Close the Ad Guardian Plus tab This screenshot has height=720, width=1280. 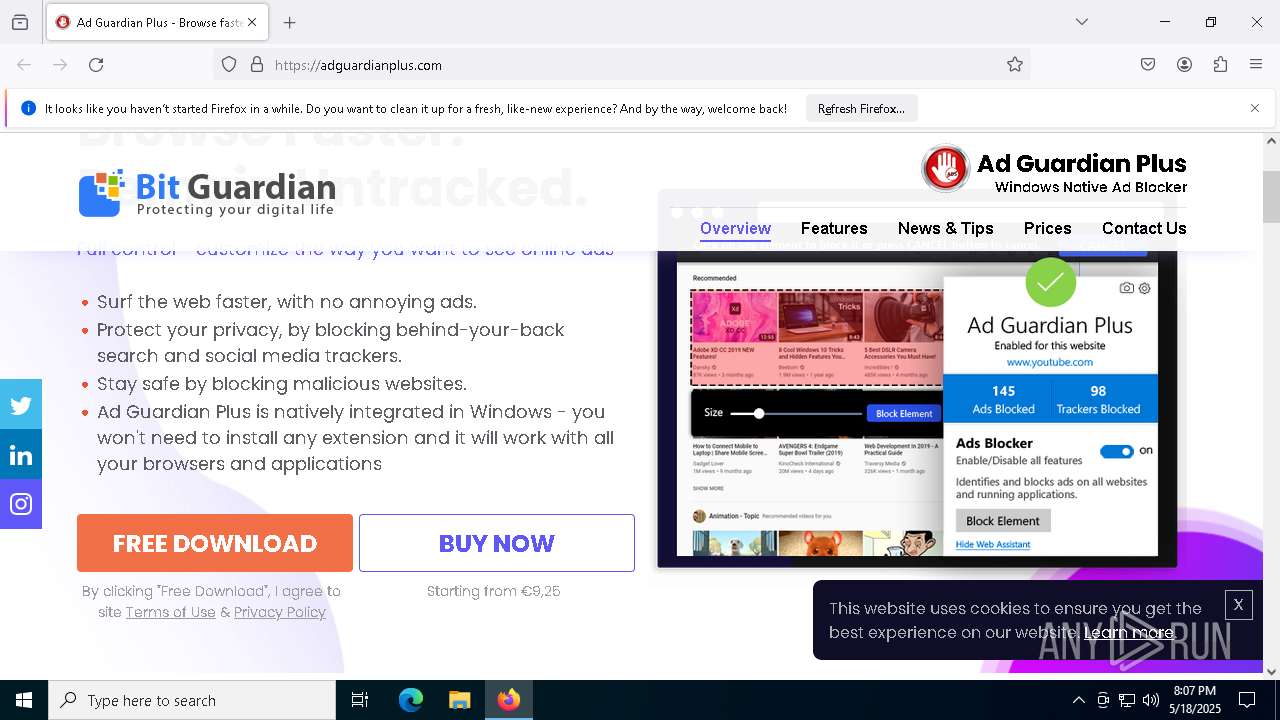coord(252,22)
